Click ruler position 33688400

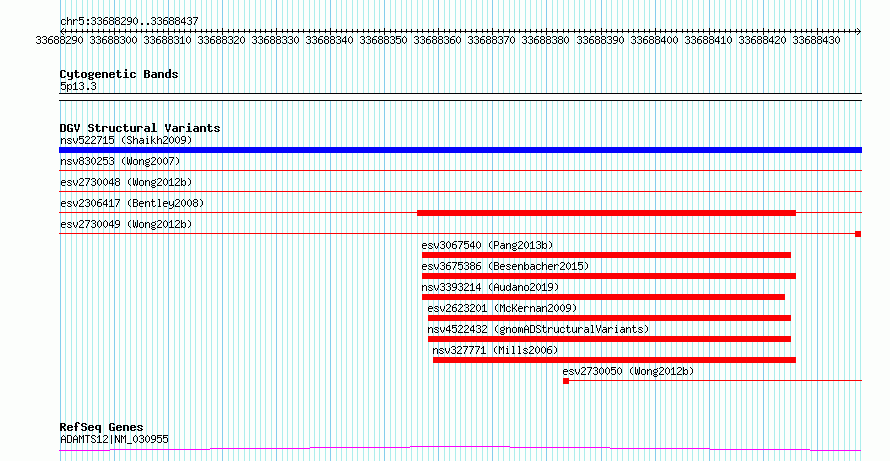pyautogui.click(x=654, y=41)
